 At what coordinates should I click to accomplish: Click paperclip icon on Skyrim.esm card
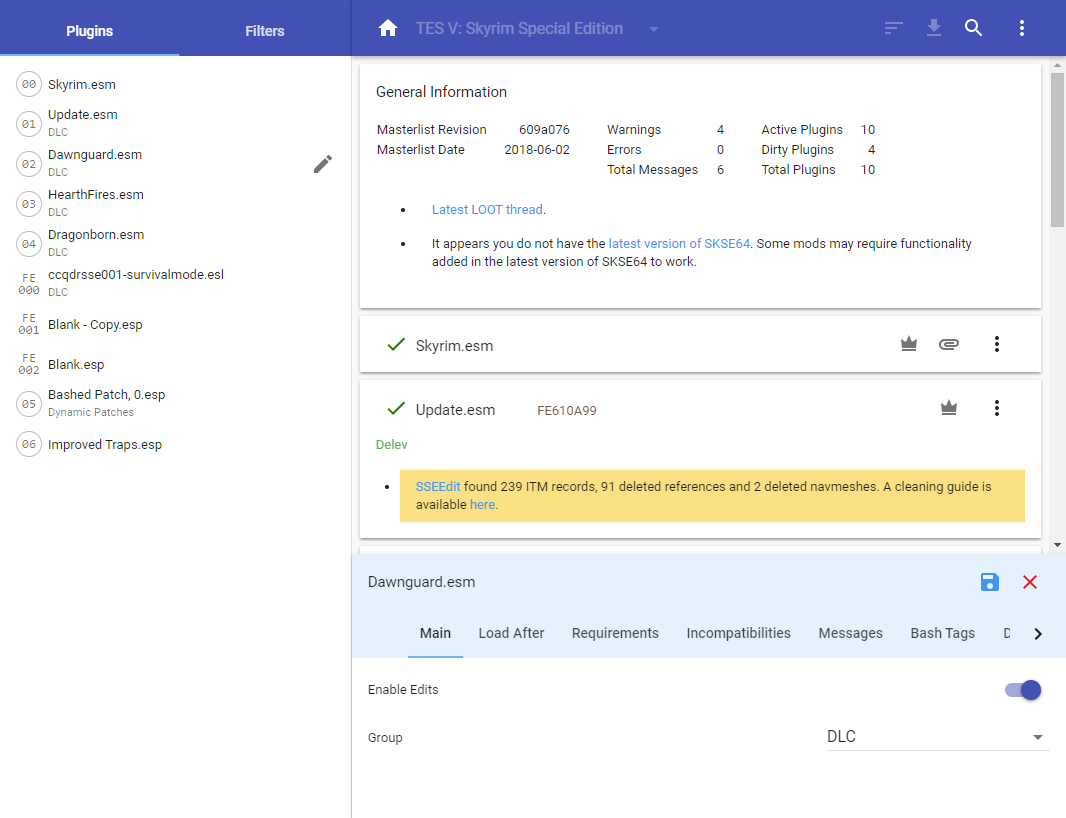coord(949,344)
